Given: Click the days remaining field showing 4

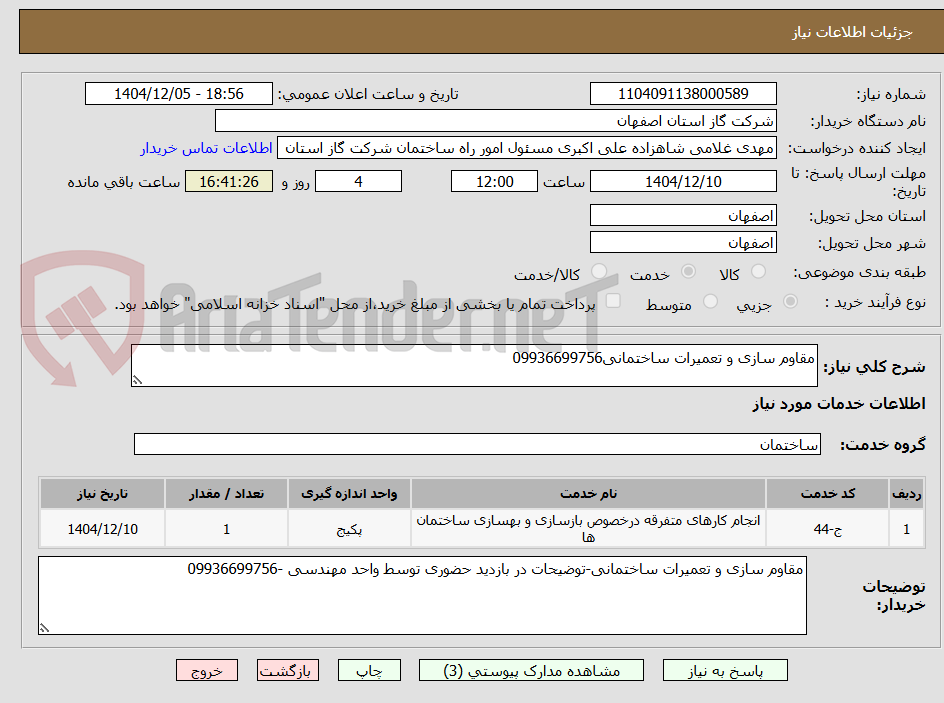Looking at the screenshot, I should pyautogui.click(x=358, y=181).
